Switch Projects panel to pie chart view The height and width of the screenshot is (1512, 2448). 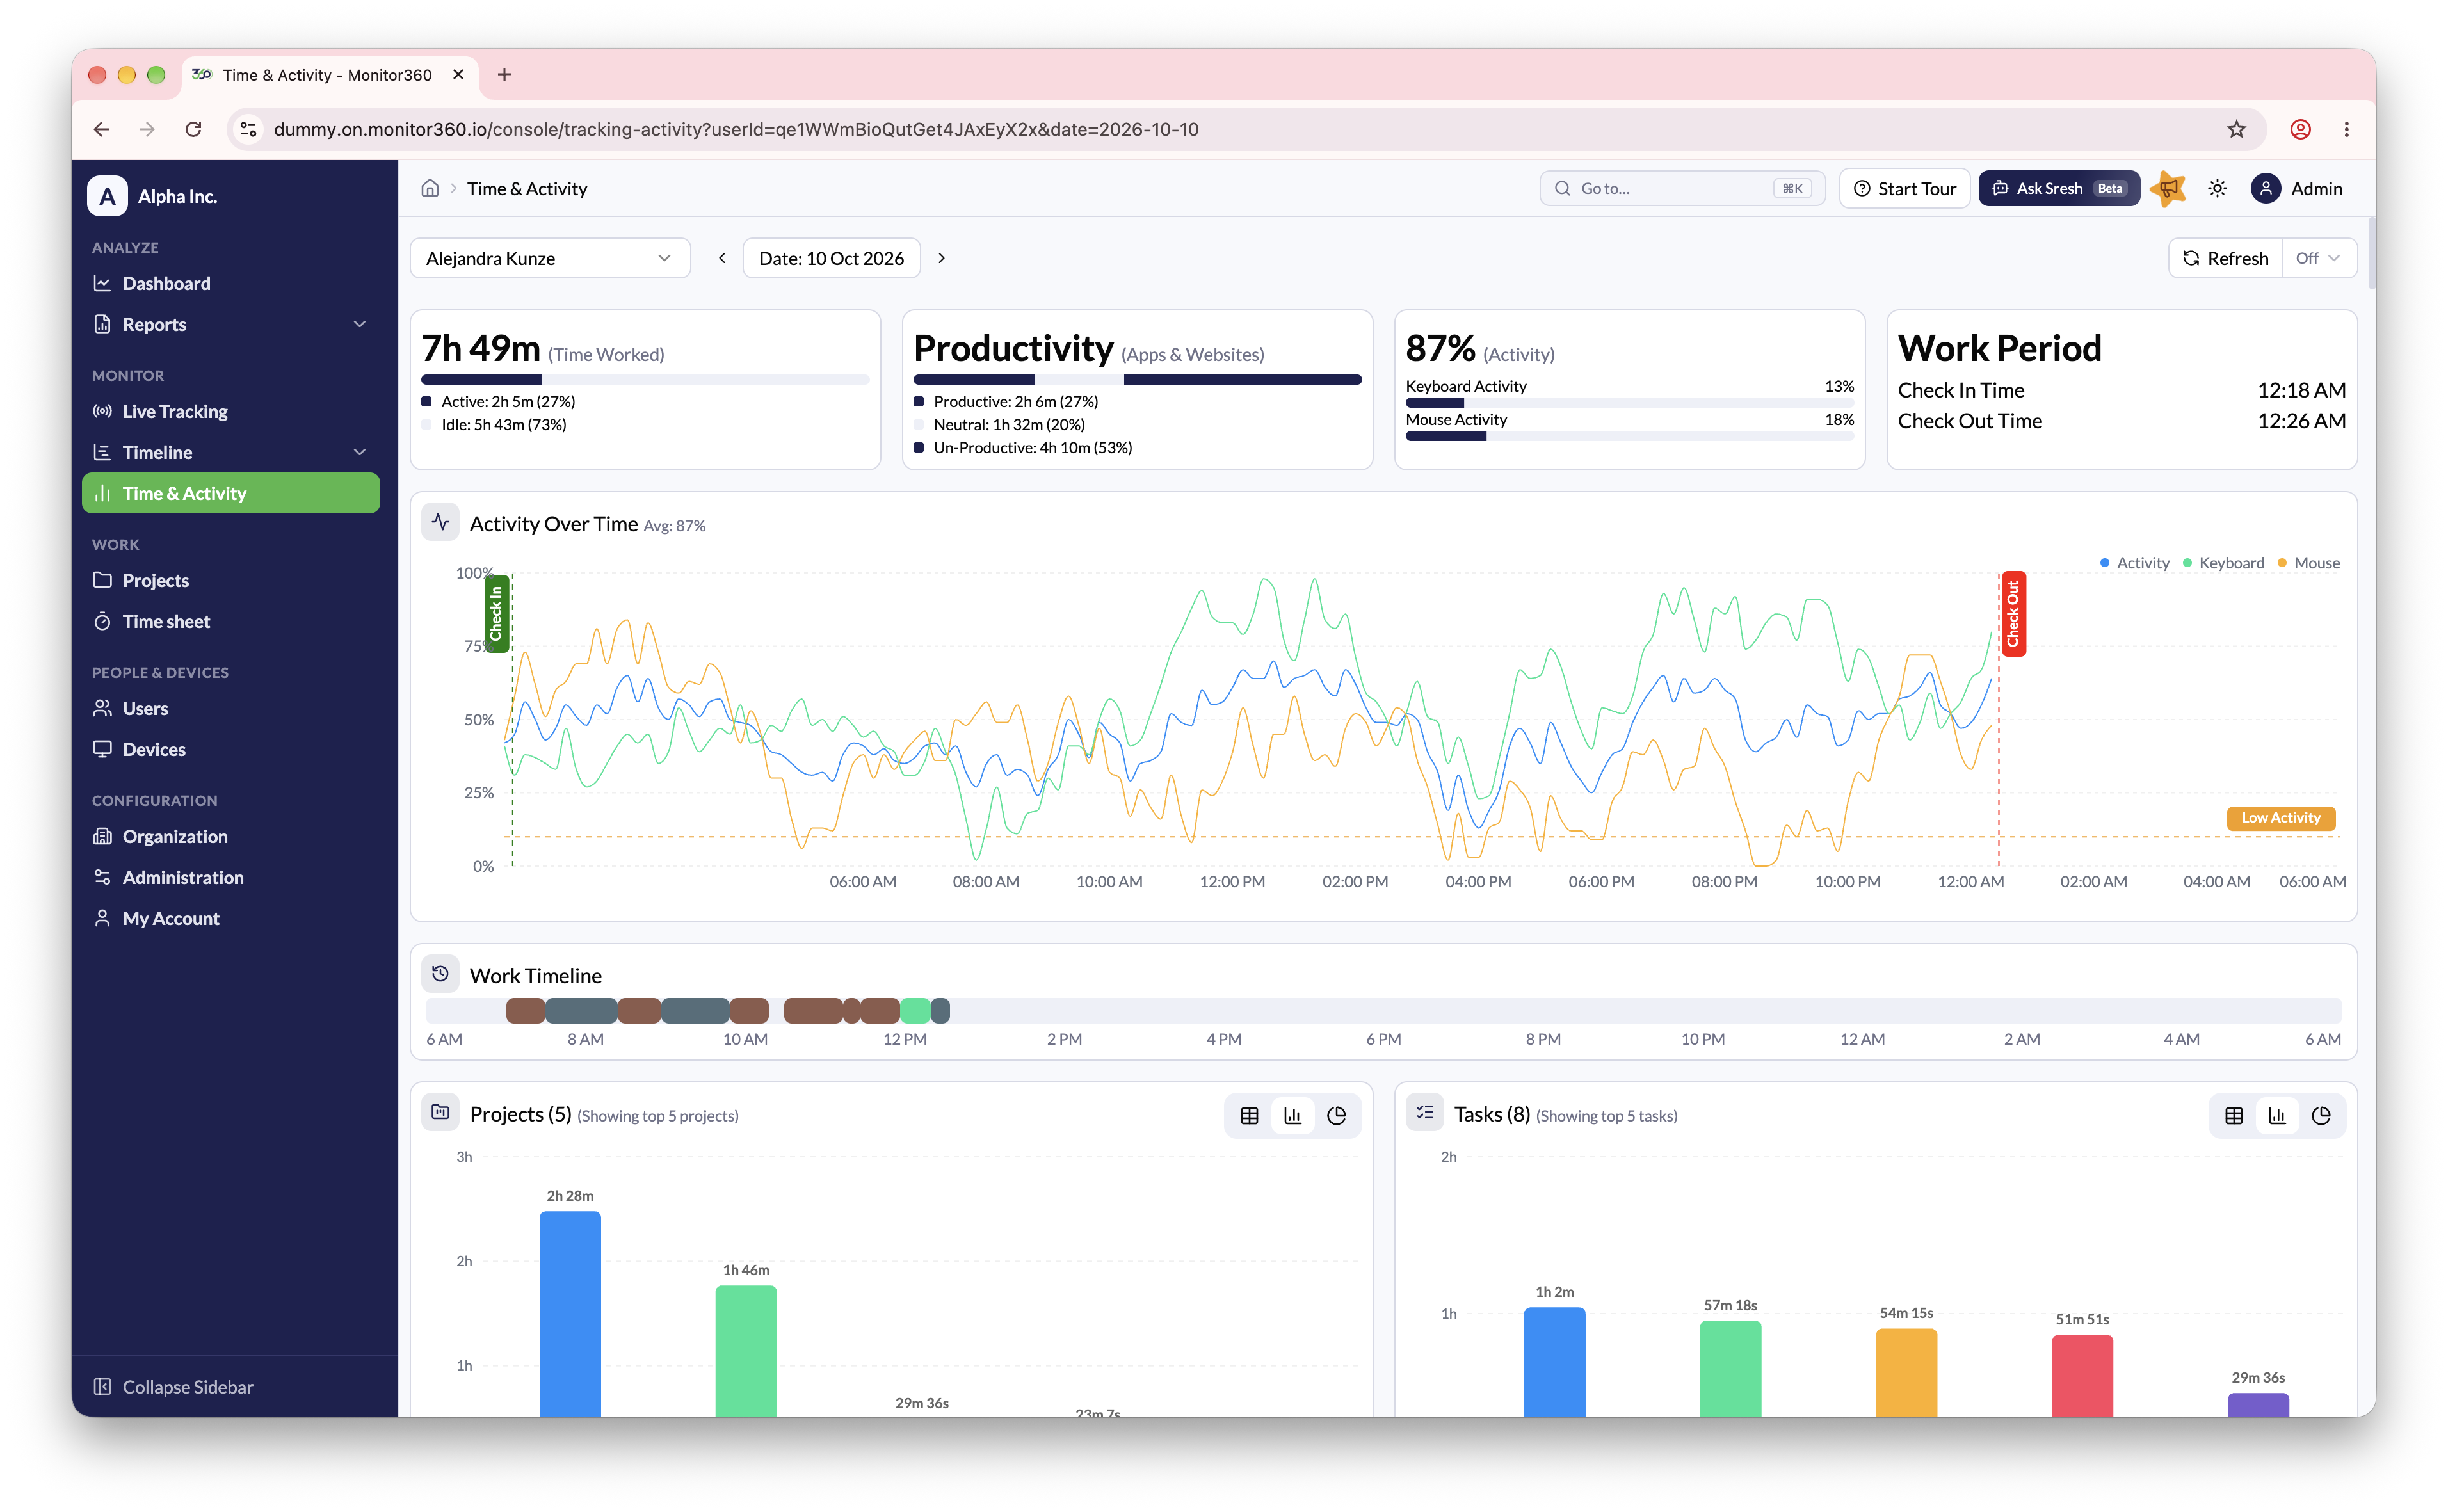pyautogui.click(x=1336, y=1115)
